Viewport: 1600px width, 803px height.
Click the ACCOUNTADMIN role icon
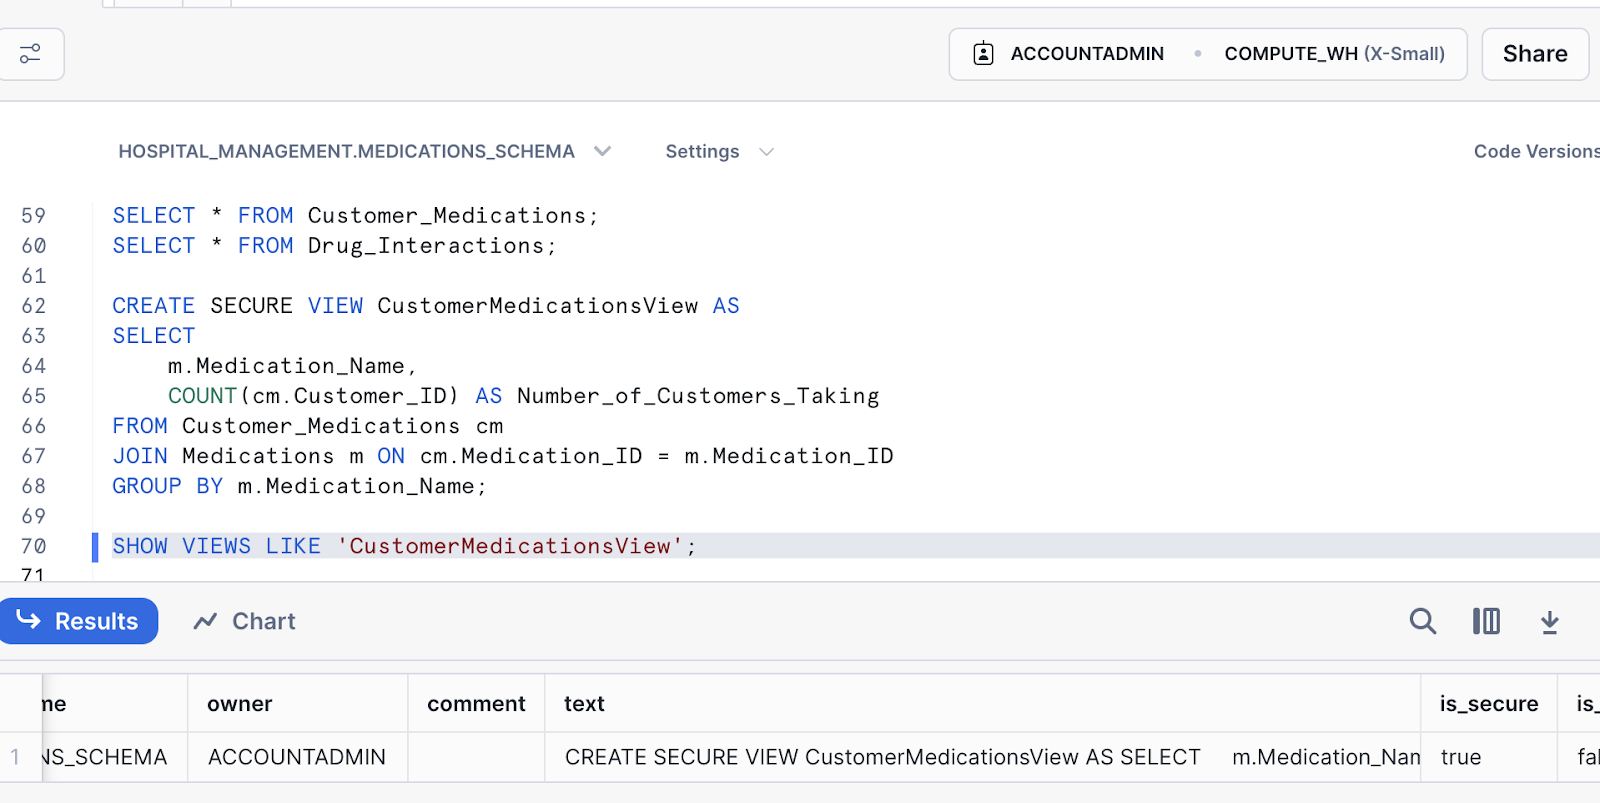(983, 54)
